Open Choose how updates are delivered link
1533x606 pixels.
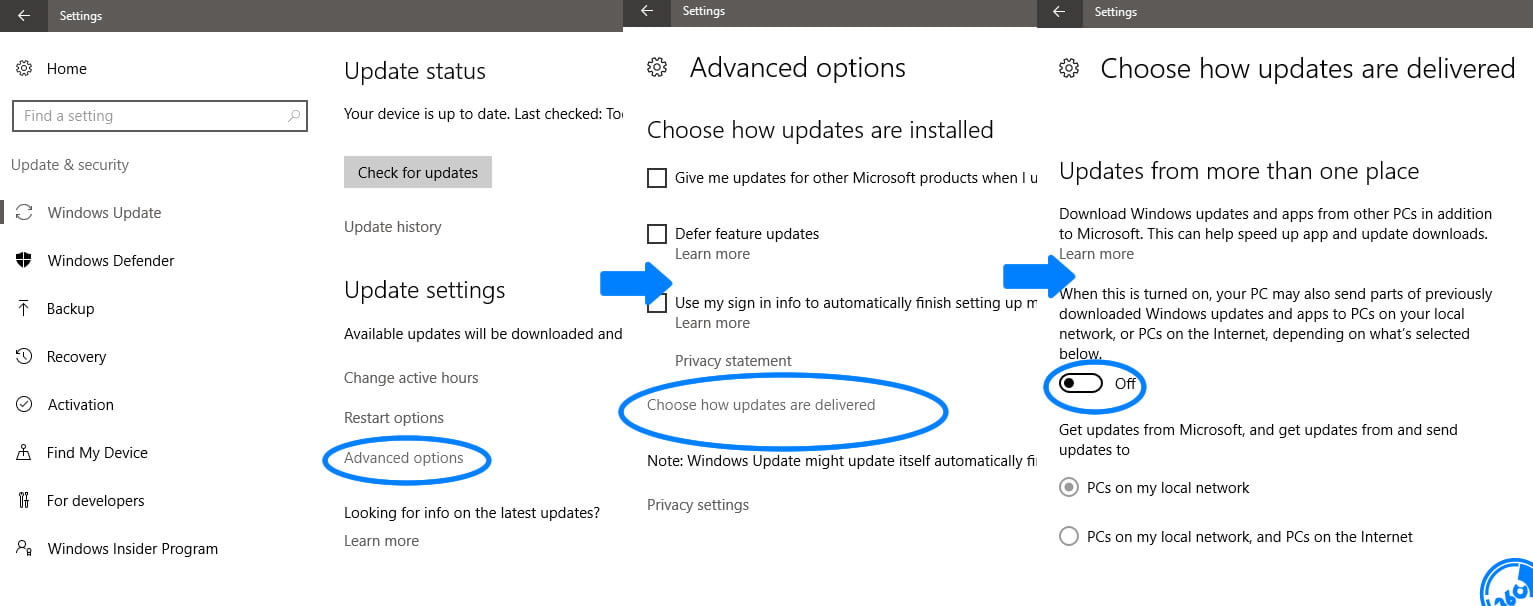click(x=761, y=405)
